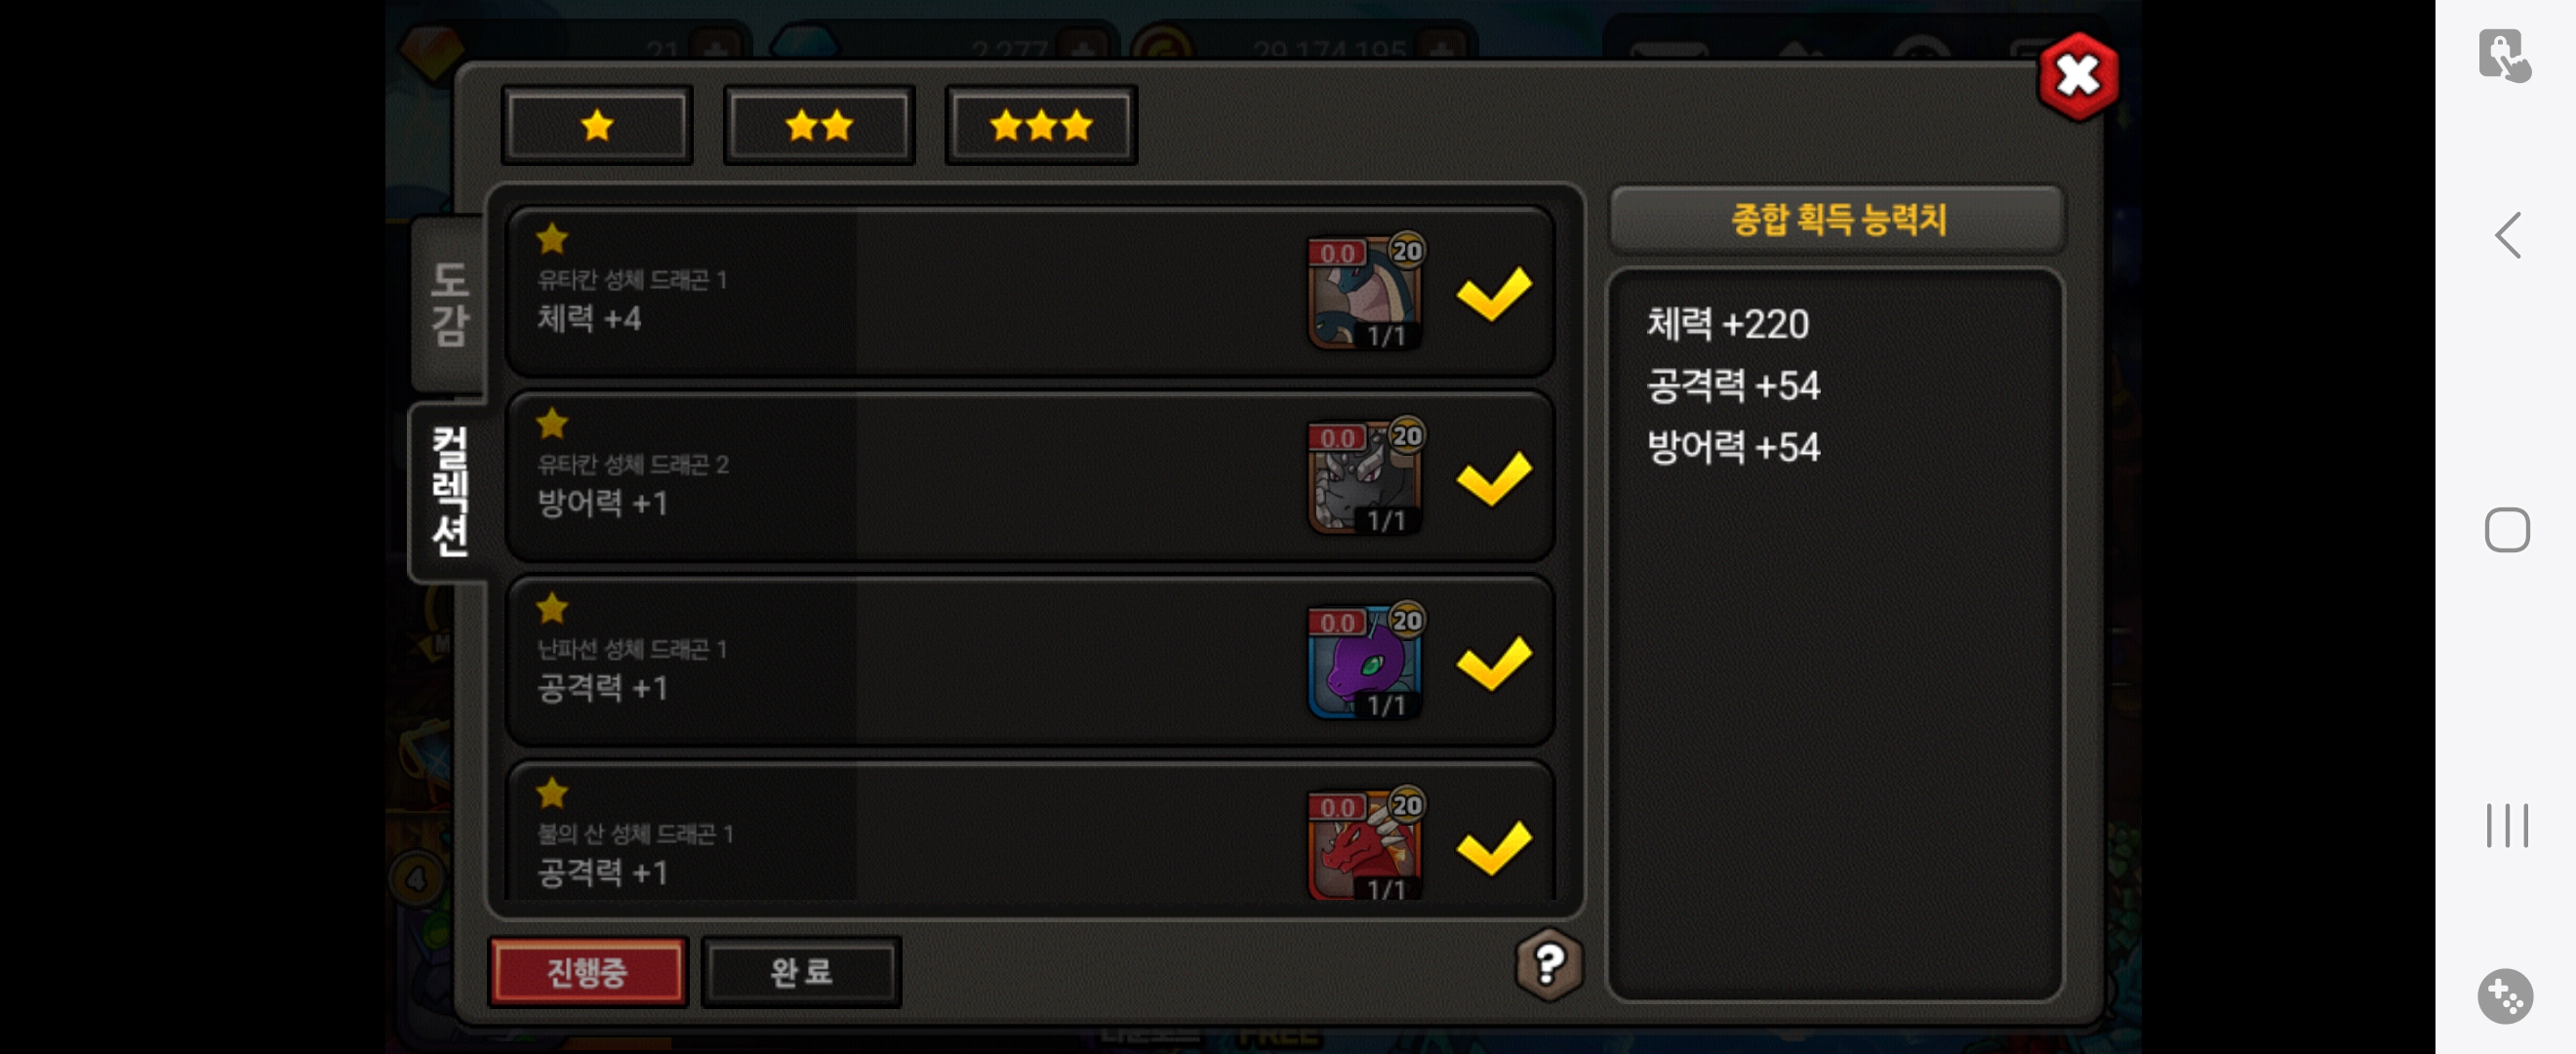
Task: Open the 컬렉션 side tab
Action: [449, 492]
